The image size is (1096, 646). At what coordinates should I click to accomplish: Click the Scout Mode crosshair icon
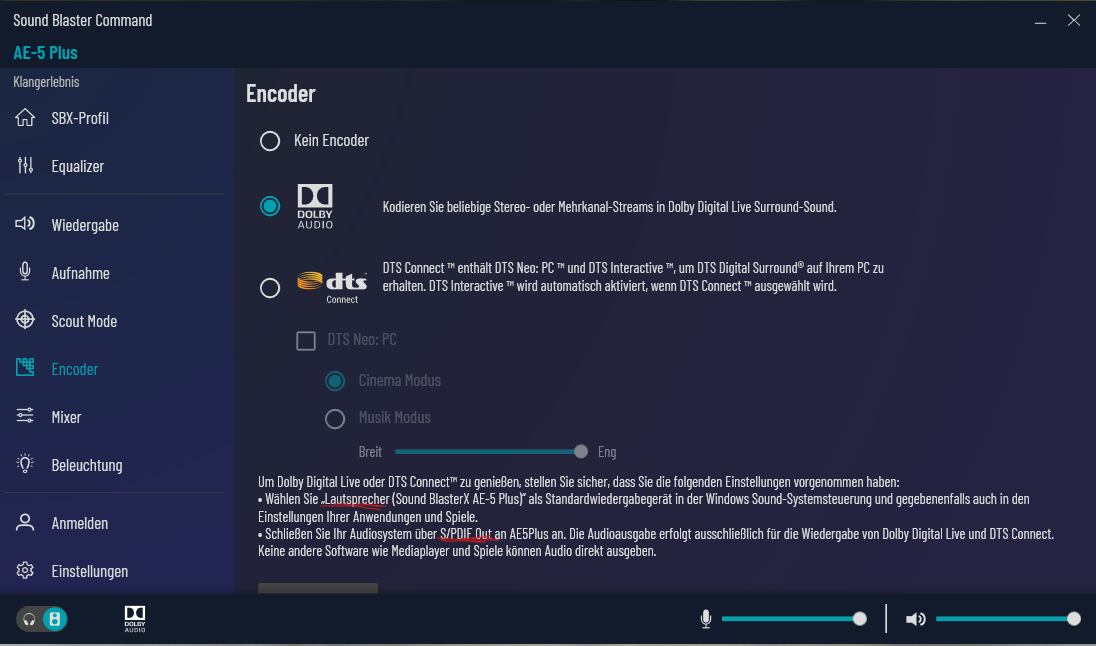point(25,320)
